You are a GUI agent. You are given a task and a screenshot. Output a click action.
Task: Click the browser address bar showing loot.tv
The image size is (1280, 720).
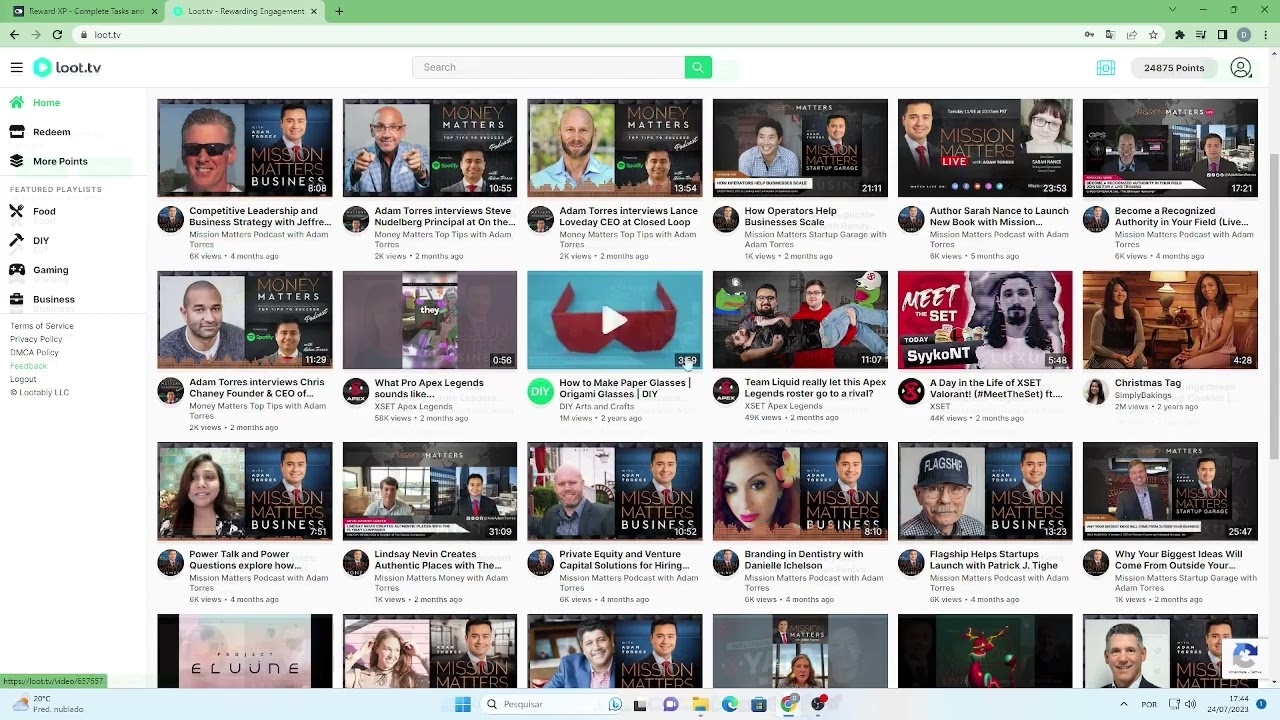click(x=580, y=34)
